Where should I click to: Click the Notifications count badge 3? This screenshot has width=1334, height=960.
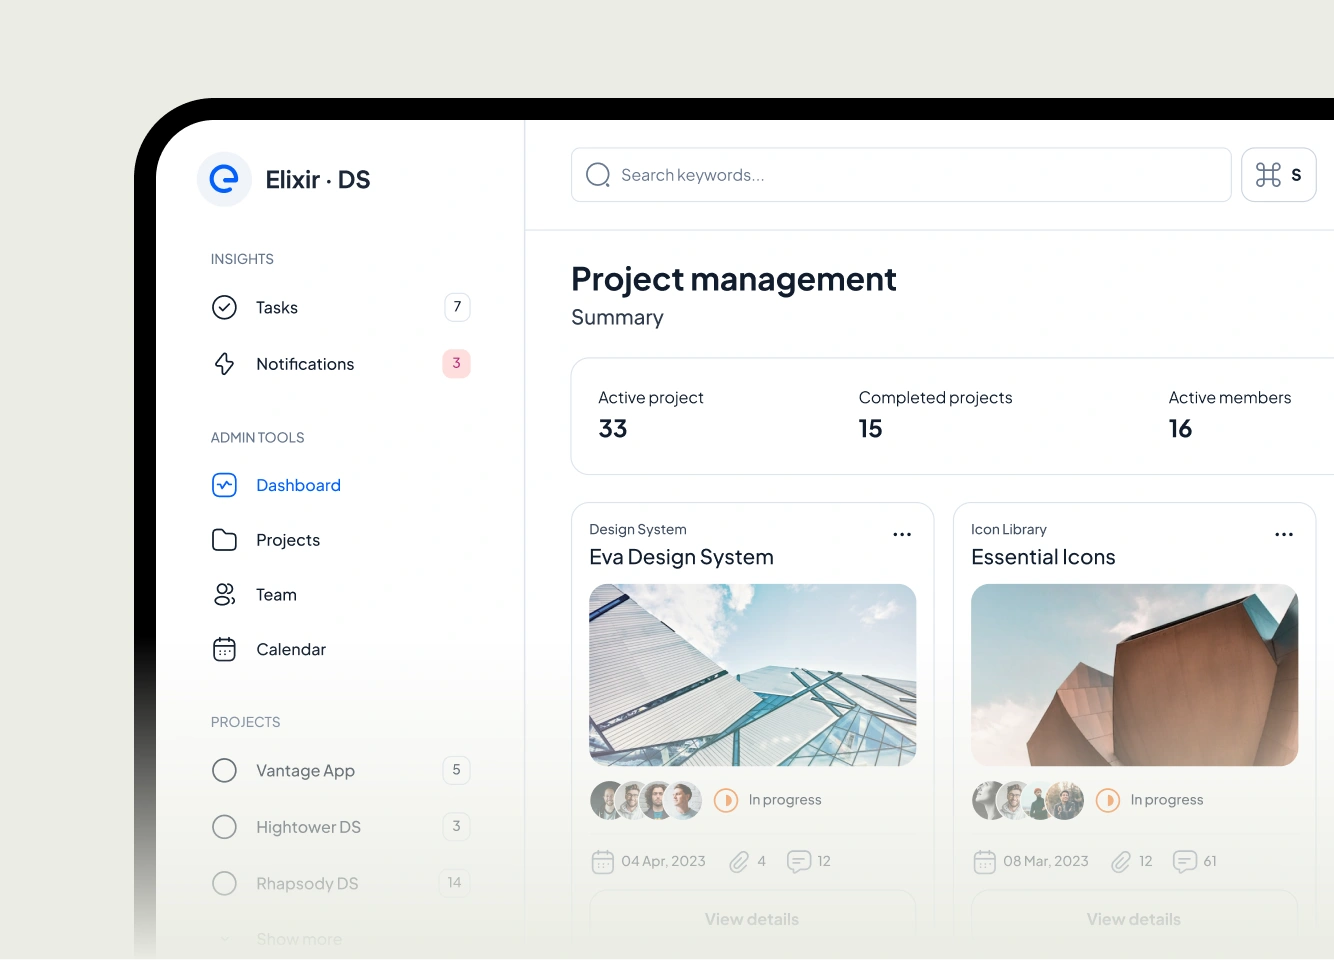pos(457,363)
